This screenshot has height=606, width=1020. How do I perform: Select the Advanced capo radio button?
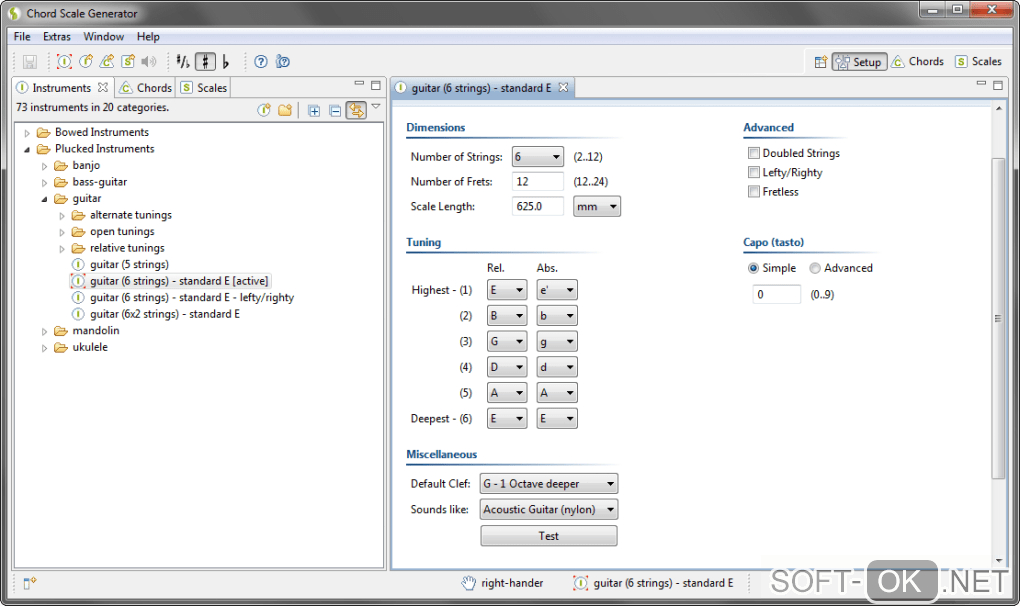click(815, 268)
